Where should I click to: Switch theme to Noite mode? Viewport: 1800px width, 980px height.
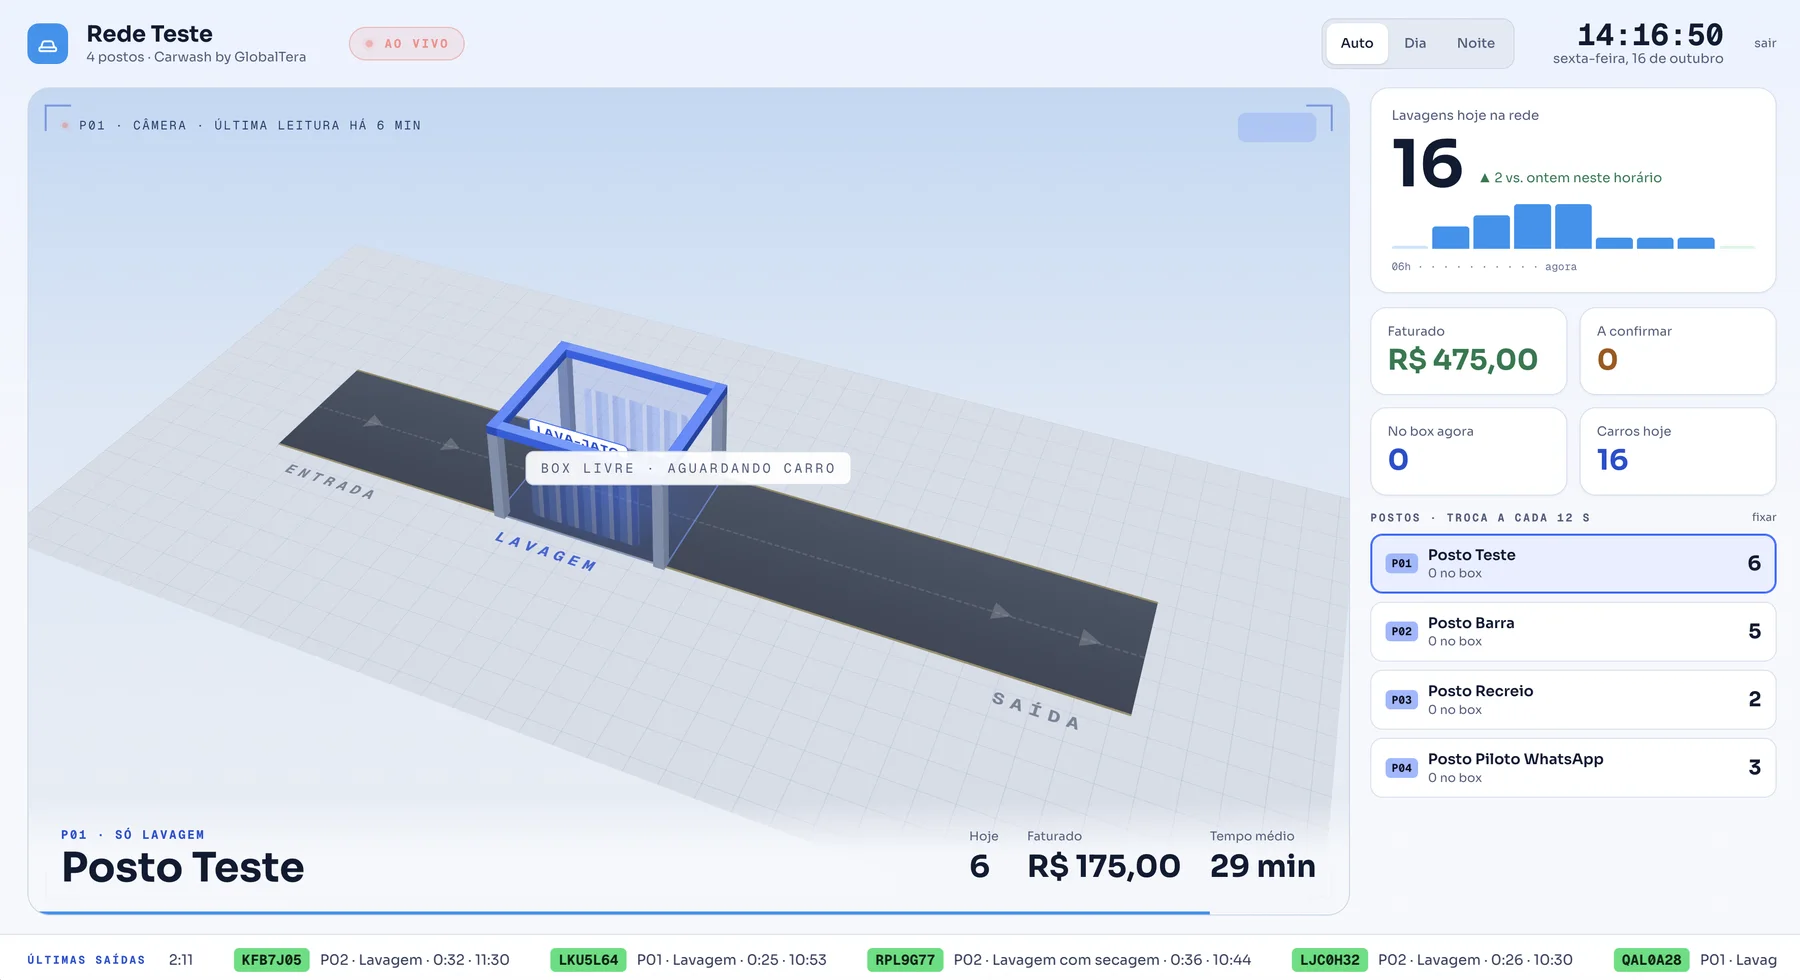(1476, 43)
